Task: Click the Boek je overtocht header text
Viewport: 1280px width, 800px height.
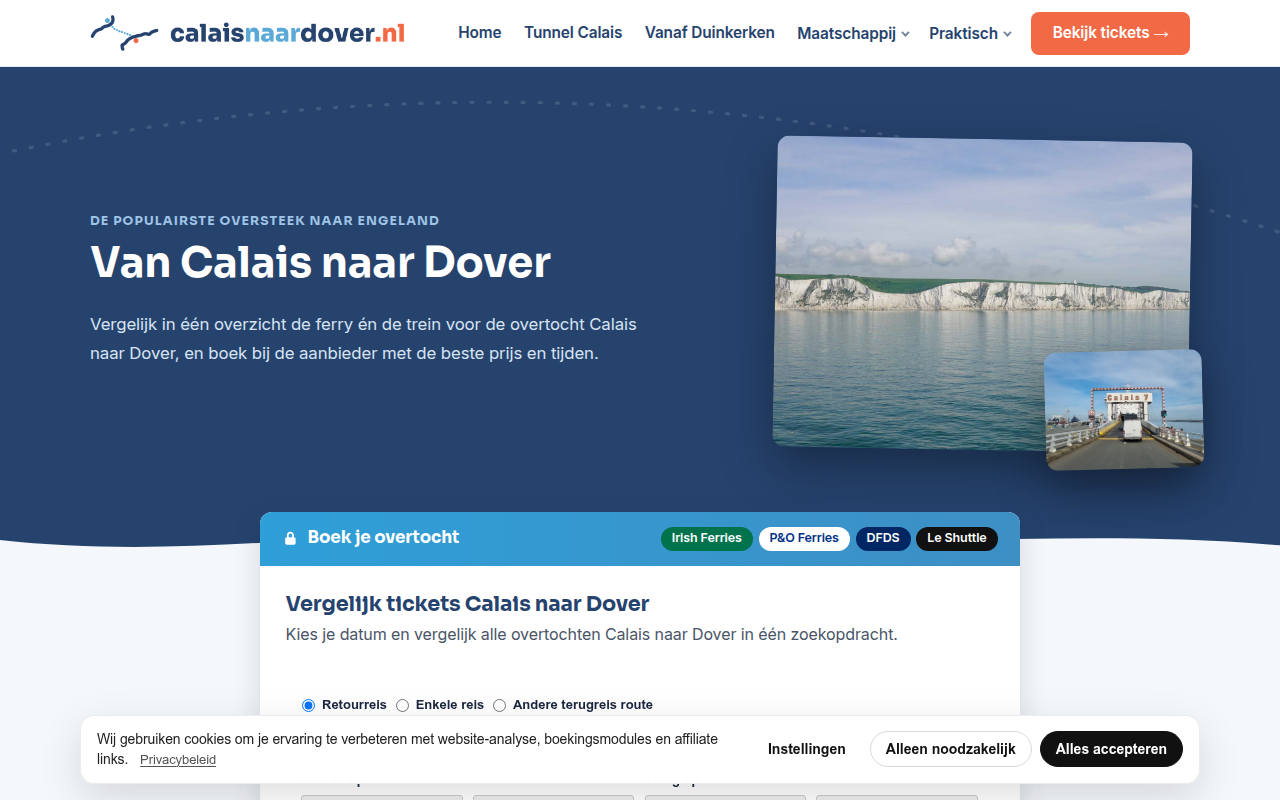Action: (x=384, y=537)
